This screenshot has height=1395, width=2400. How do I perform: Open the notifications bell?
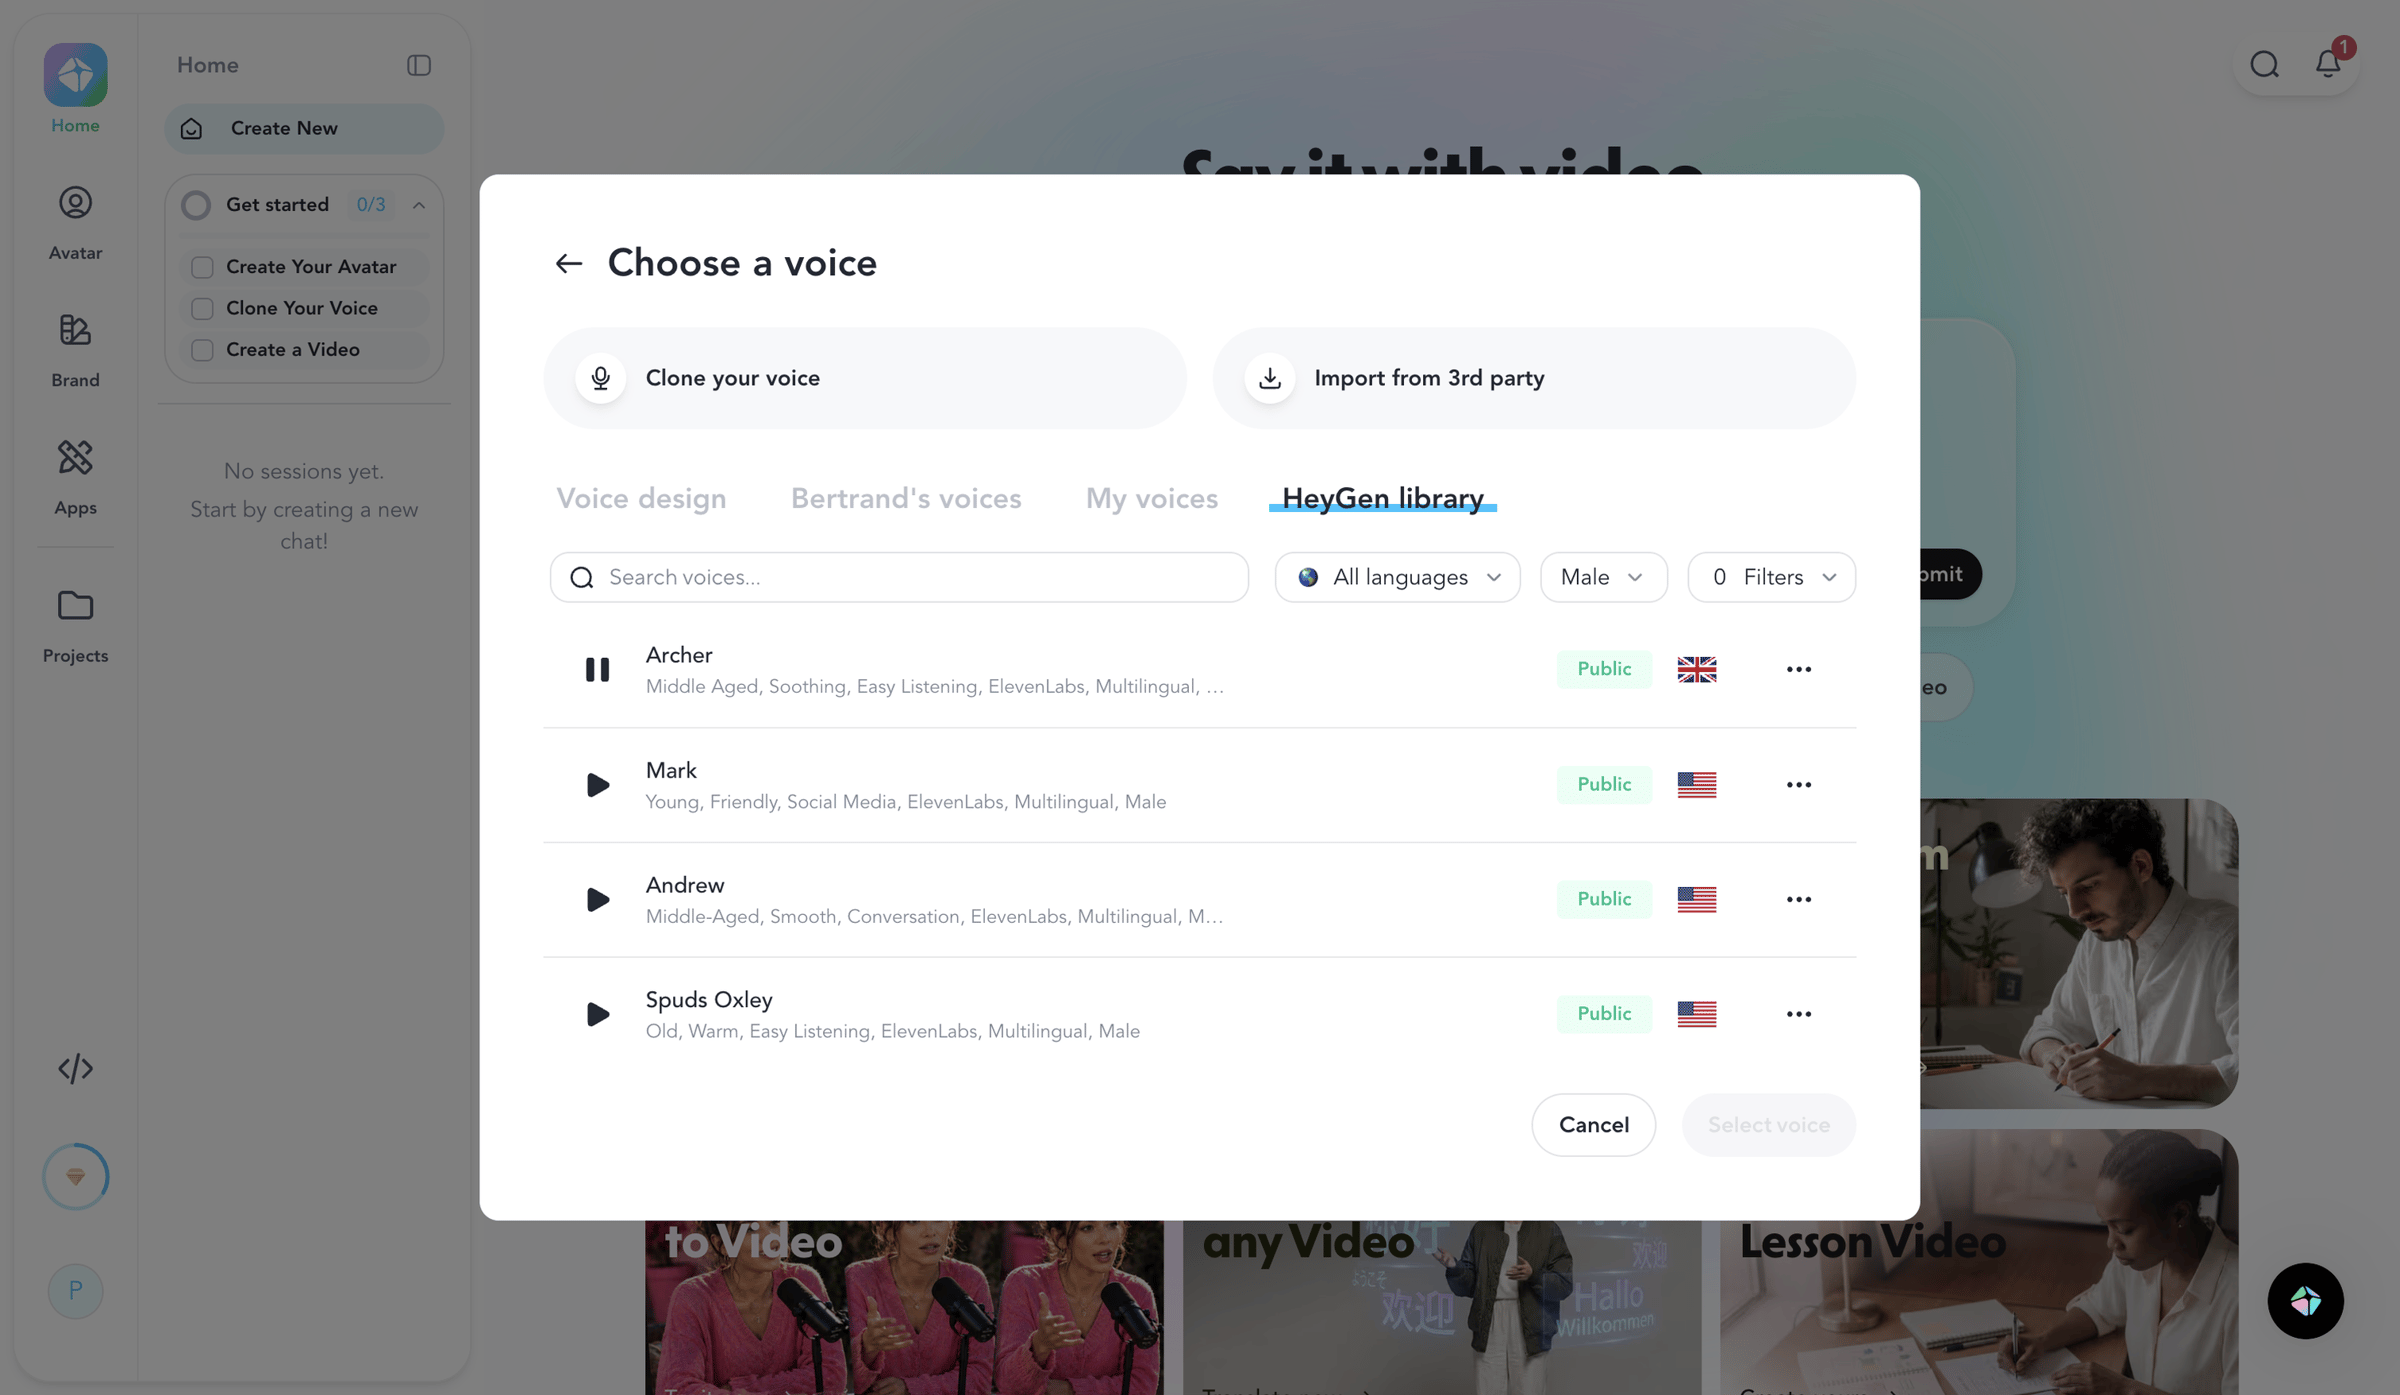(x=2327, y=64)
